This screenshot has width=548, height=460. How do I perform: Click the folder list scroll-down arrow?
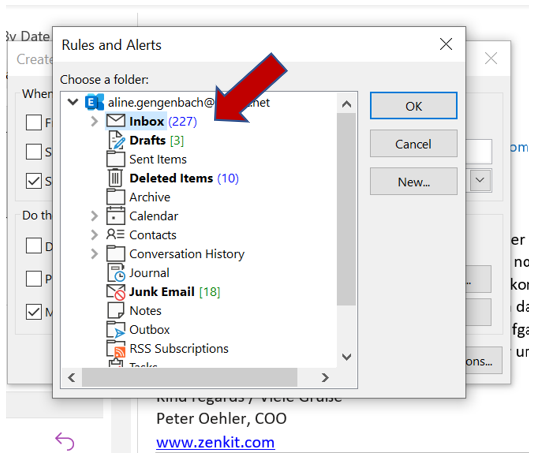[346, 357]
